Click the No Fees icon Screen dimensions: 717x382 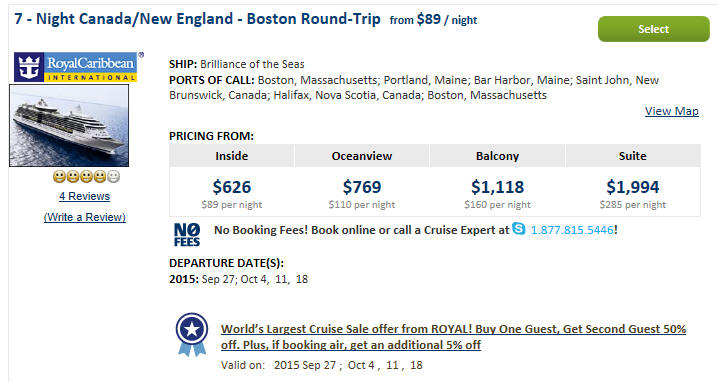tap(187, 235)
